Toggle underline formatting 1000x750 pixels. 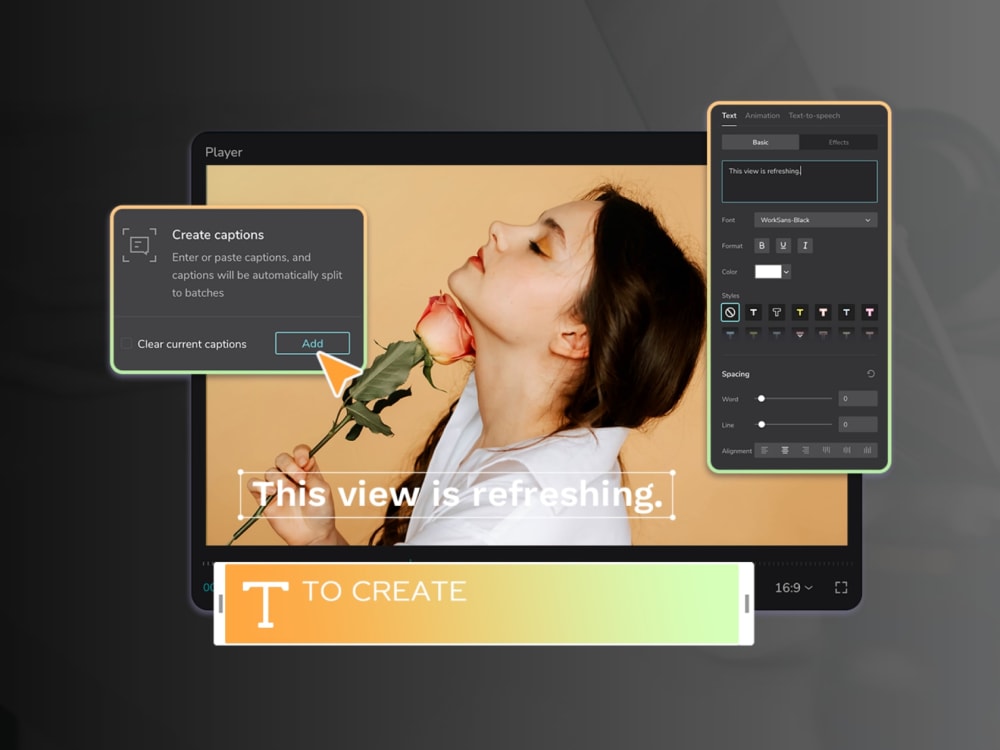coord(783,246)
